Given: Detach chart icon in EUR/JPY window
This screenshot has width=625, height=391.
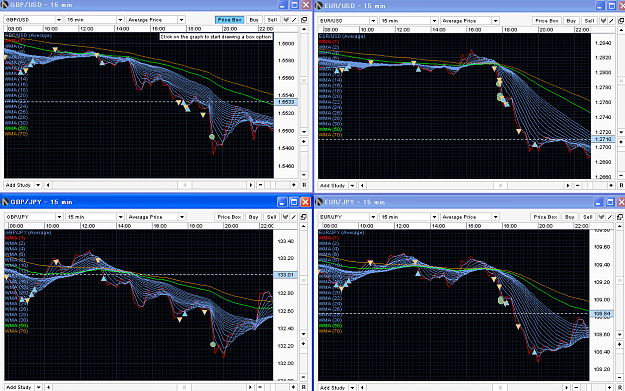Looking at the screenshot, I should (x=620, y=217).
